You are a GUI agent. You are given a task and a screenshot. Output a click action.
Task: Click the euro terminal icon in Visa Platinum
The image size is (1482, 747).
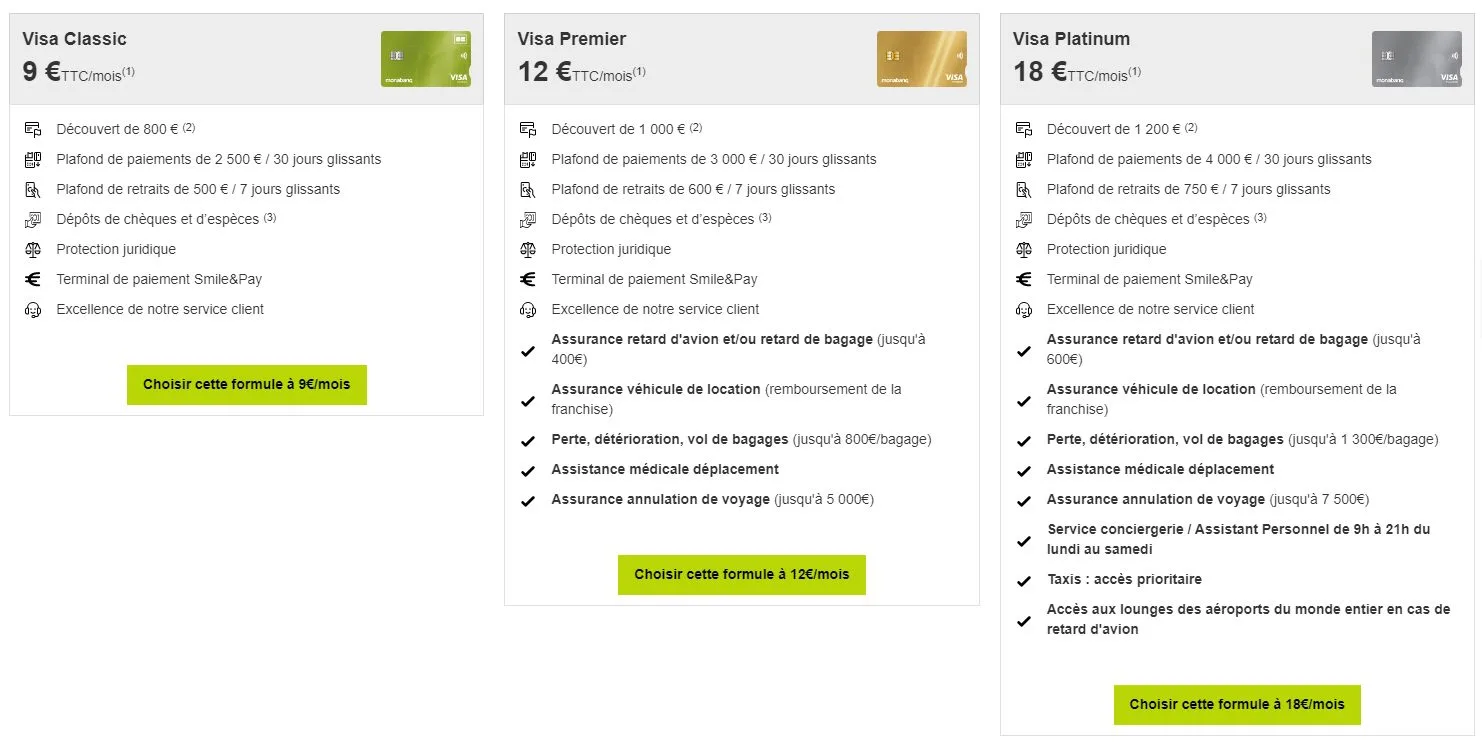1023,279
